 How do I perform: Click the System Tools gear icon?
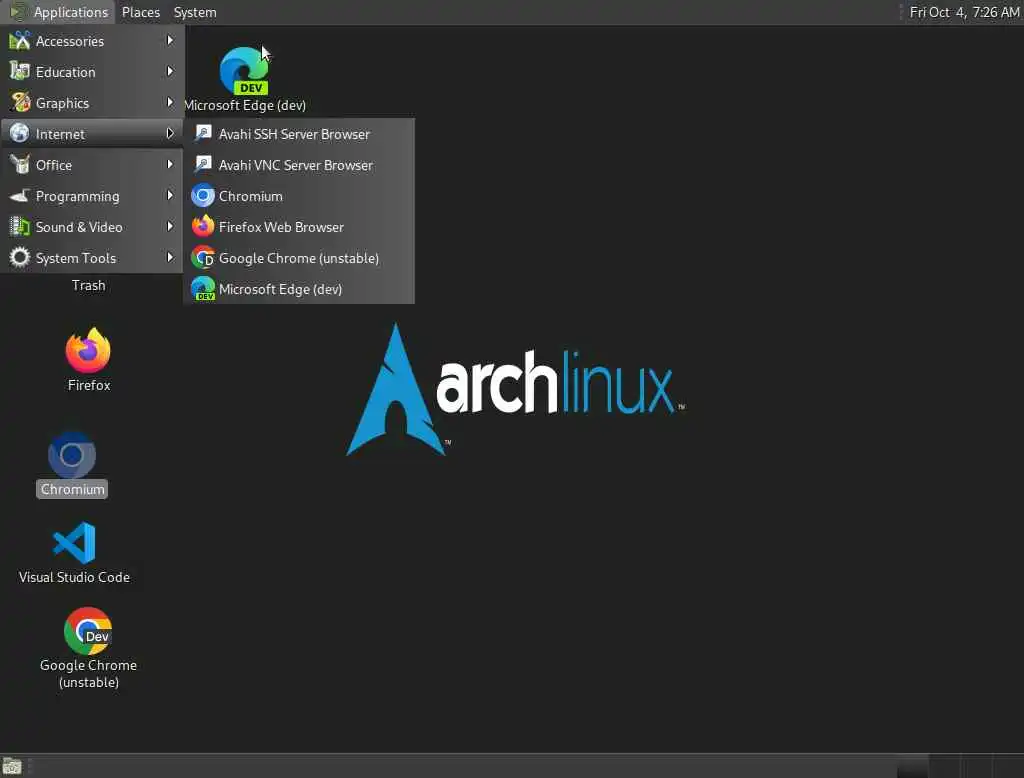click(x=20, y=257)
